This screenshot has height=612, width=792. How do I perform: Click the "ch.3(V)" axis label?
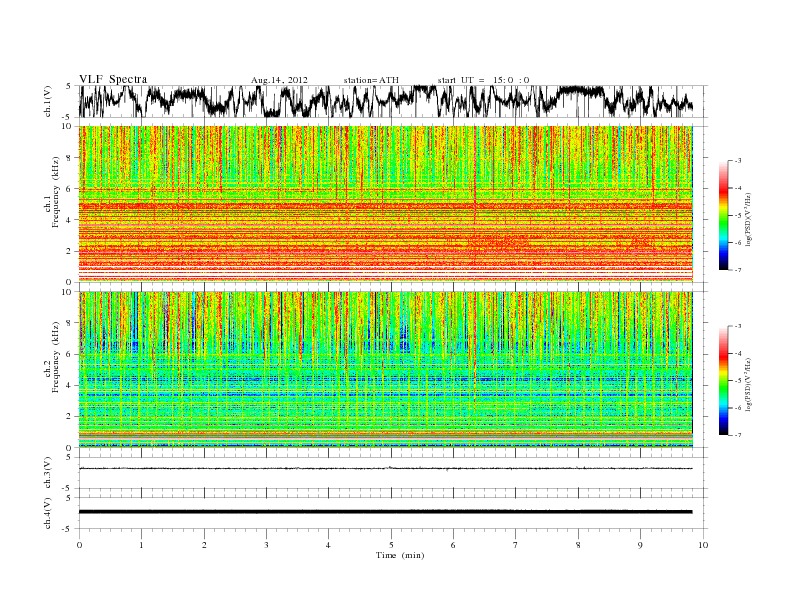(x=48, y=473)
